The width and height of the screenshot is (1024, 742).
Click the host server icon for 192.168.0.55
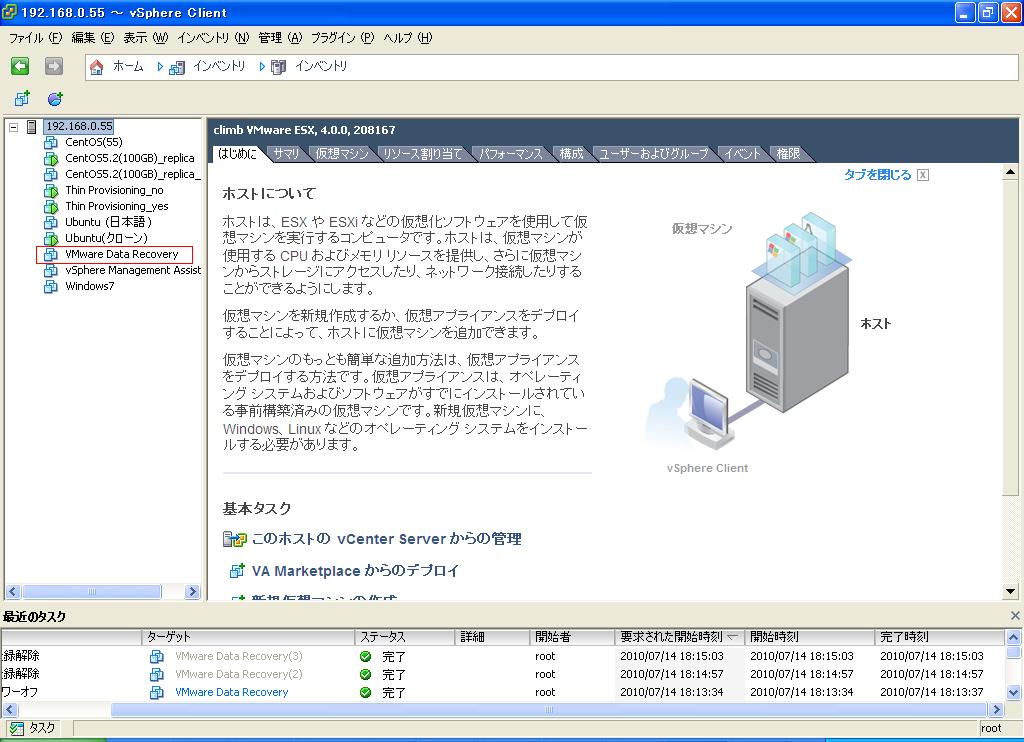click(x=31, y=126)
